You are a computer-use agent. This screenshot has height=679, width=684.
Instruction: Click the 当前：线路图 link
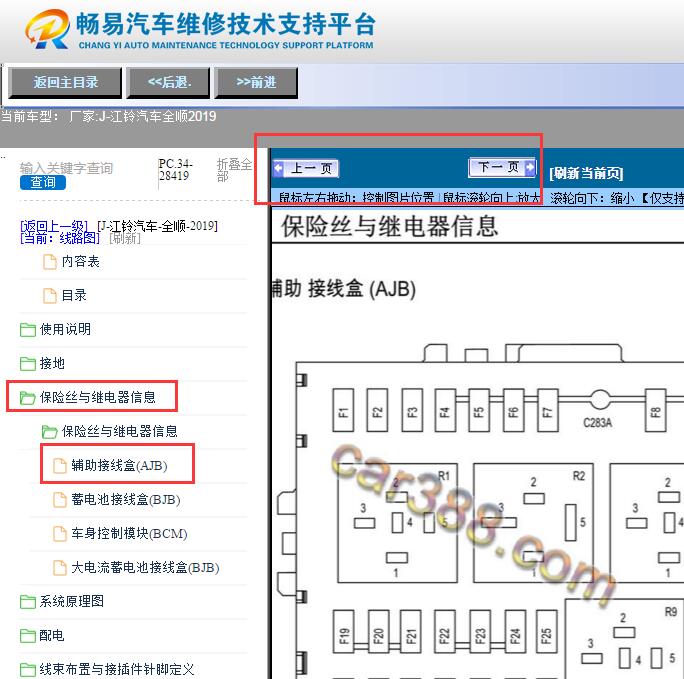point(60,238)
